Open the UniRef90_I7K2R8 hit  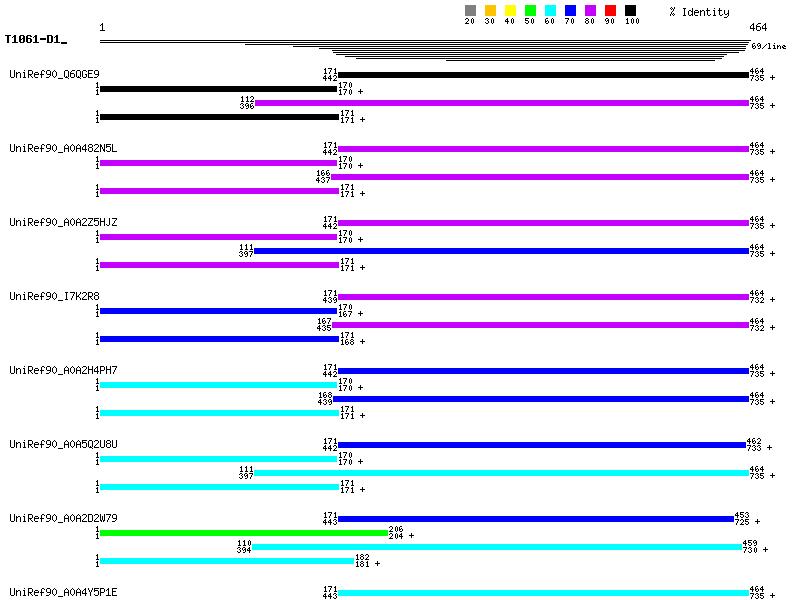click(x=54, y=296)
